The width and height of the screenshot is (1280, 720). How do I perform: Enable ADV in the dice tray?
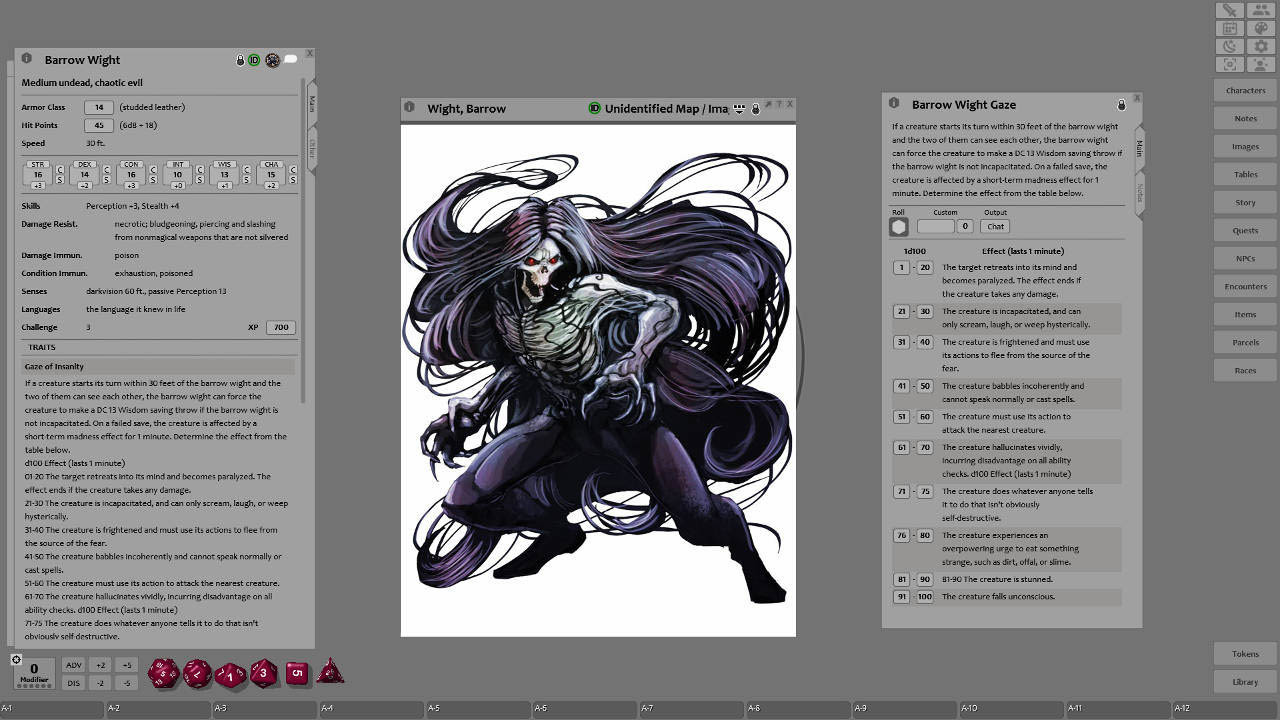[74, 664]
